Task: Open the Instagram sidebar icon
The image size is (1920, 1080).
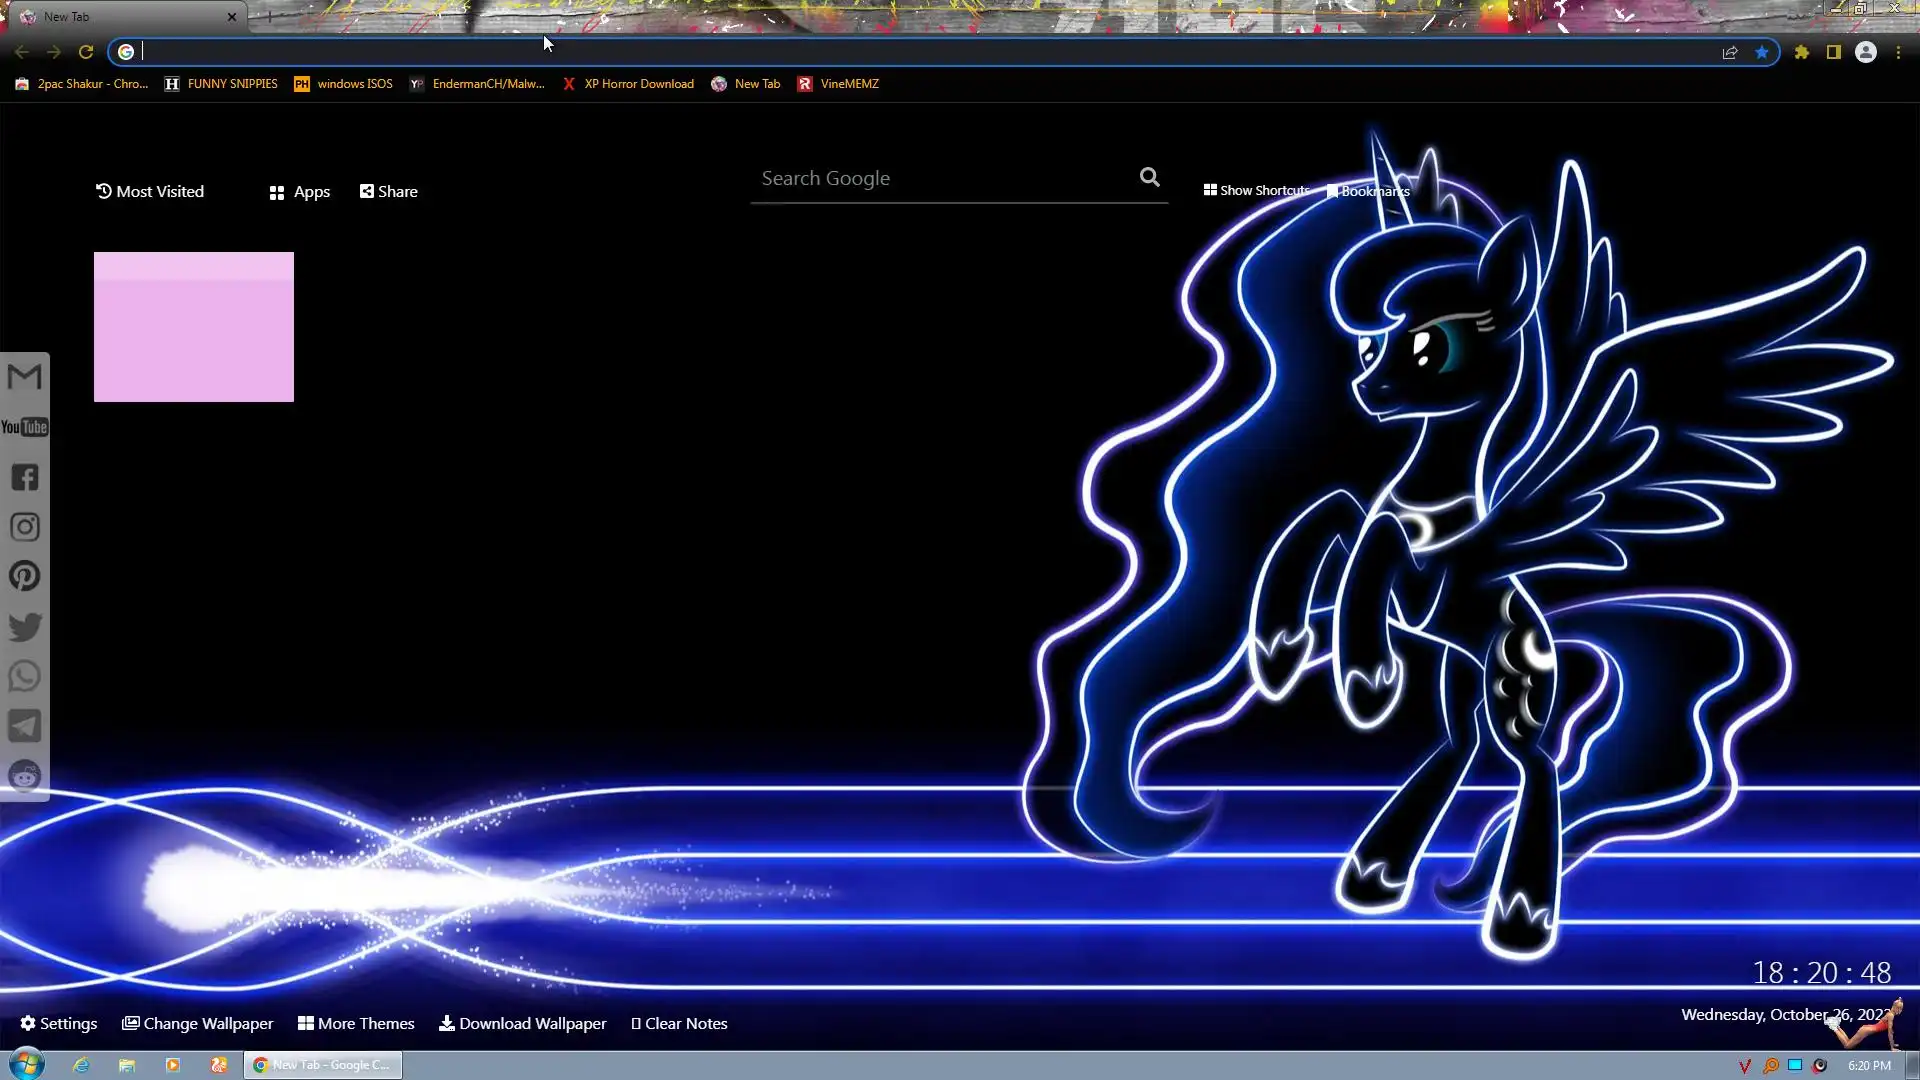Action: tap(25, 527)
